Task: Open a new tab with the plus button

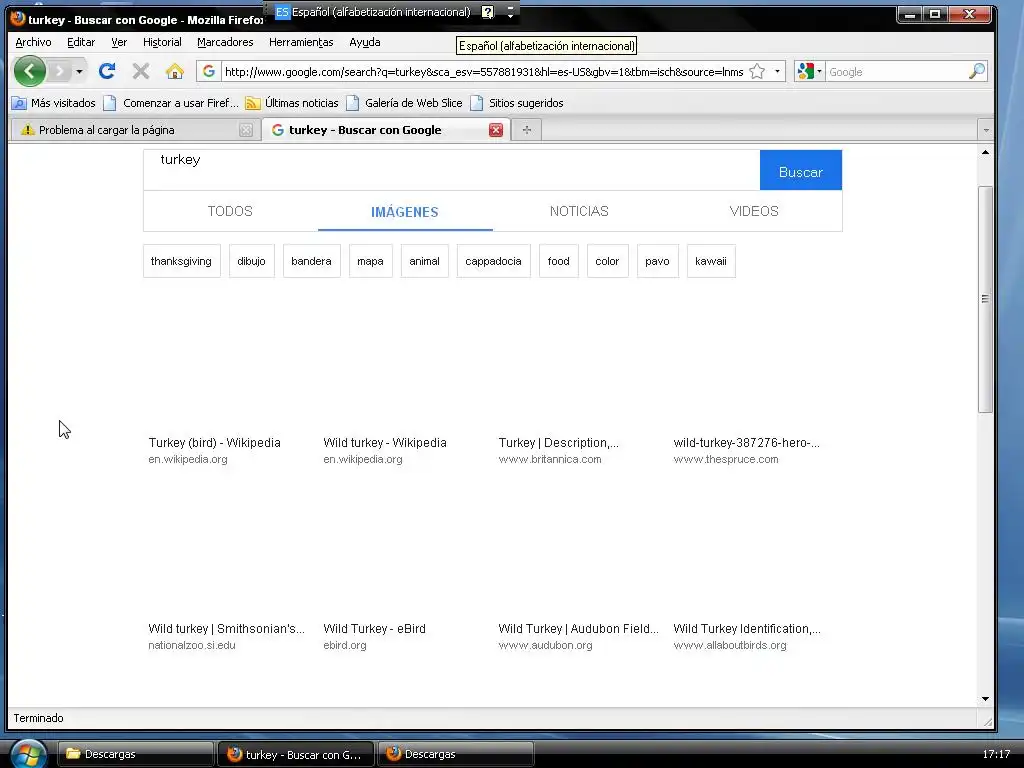Action: click(527, 130)
